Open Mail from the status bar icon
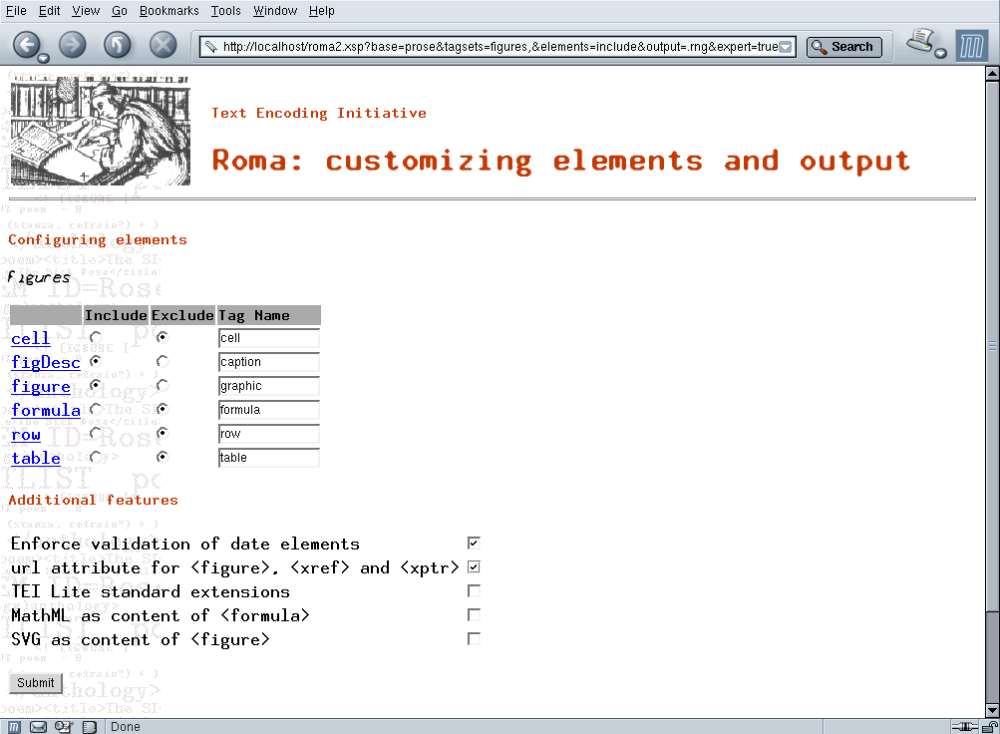 [x=39, y=727]
